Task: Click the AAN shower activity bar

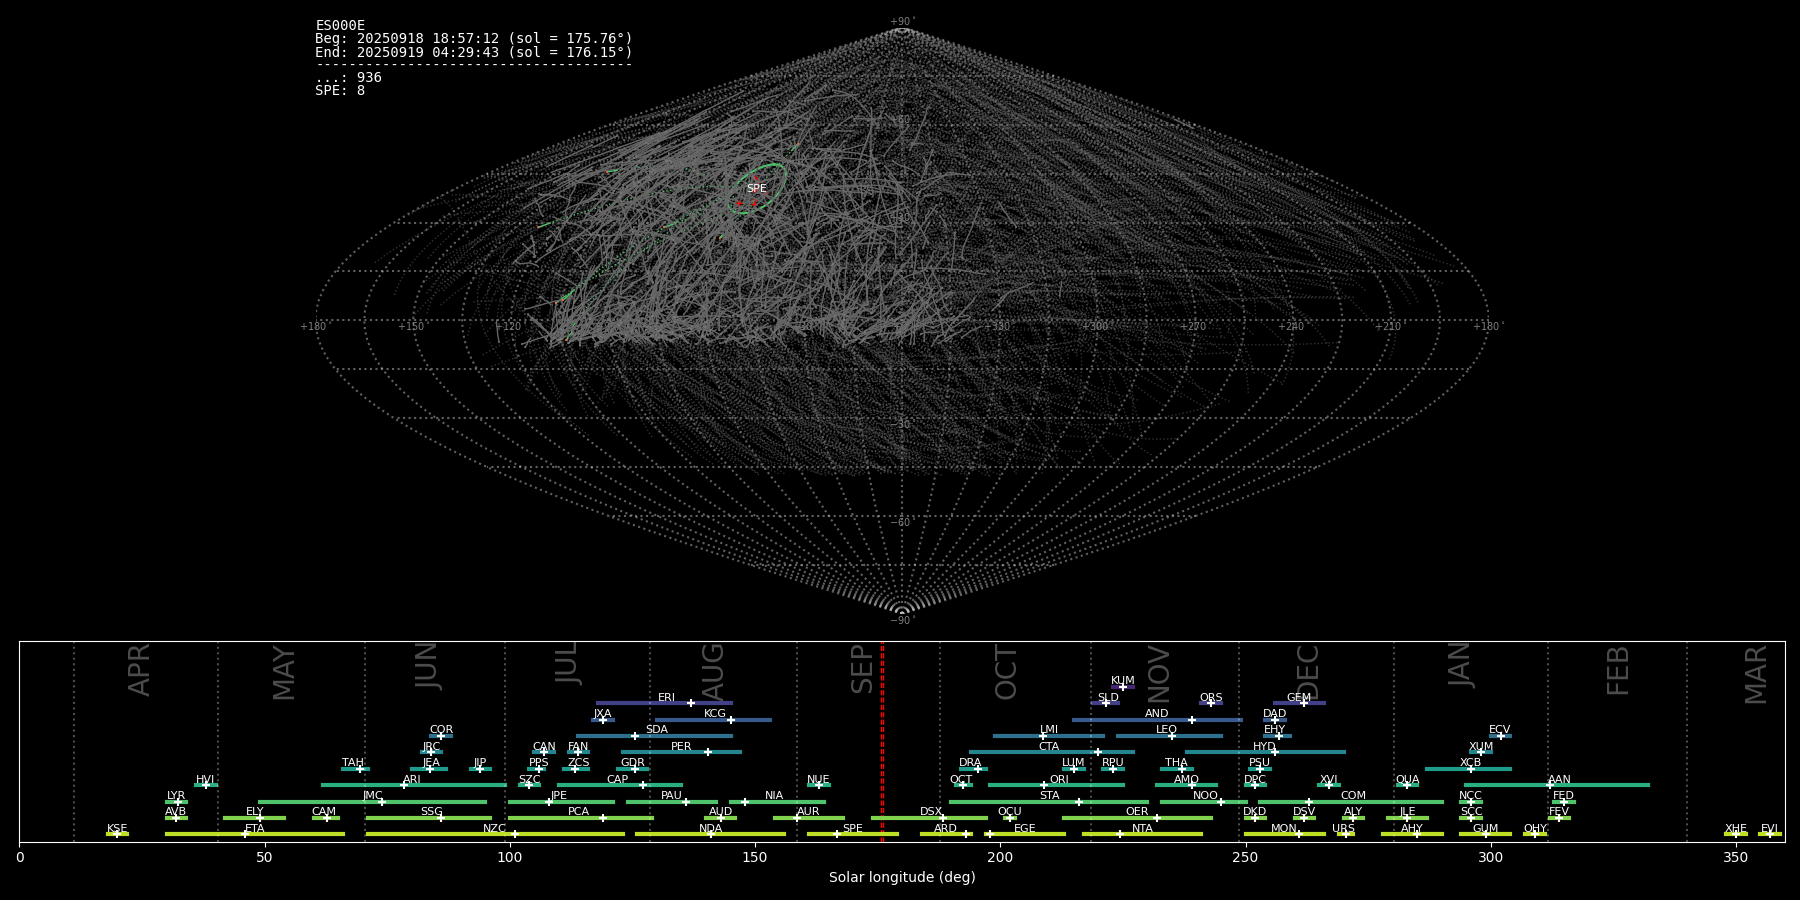Action: pos(1557,785)
